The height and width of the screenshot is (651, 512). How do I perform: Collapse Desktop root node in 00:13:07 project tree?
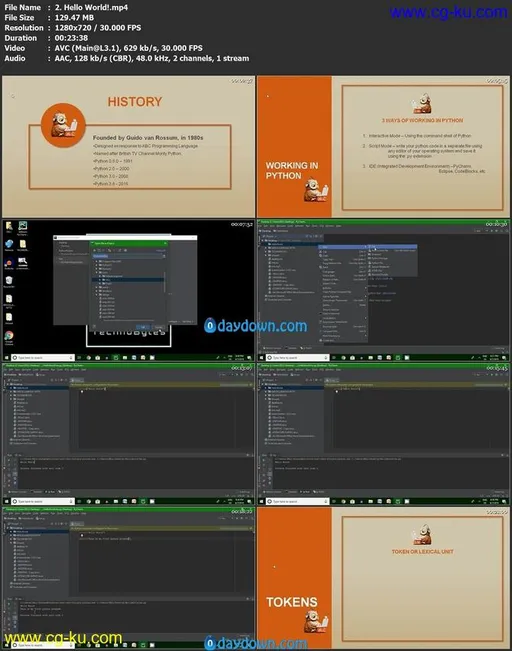coord(8,384)
